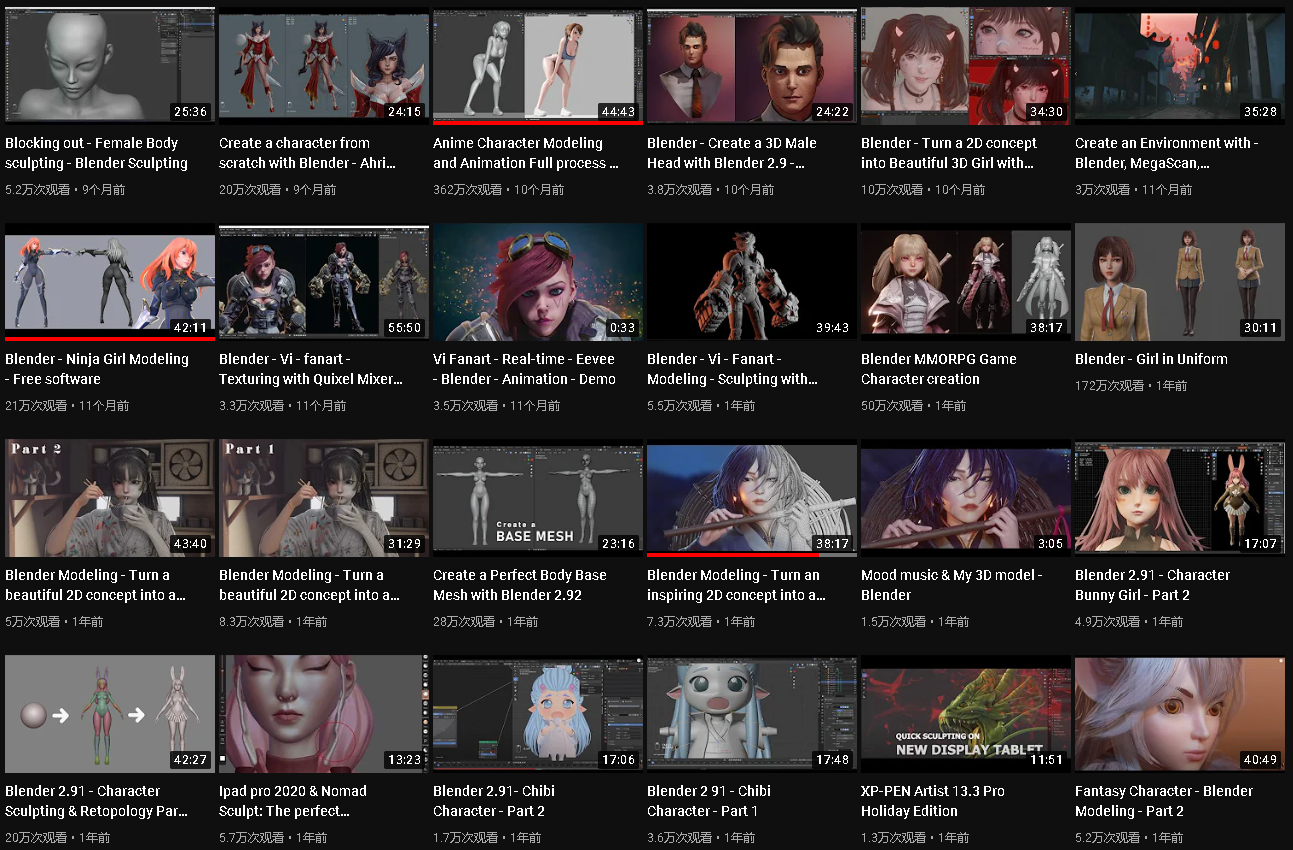Click the '21万次观看' view count text

[36, 405]
